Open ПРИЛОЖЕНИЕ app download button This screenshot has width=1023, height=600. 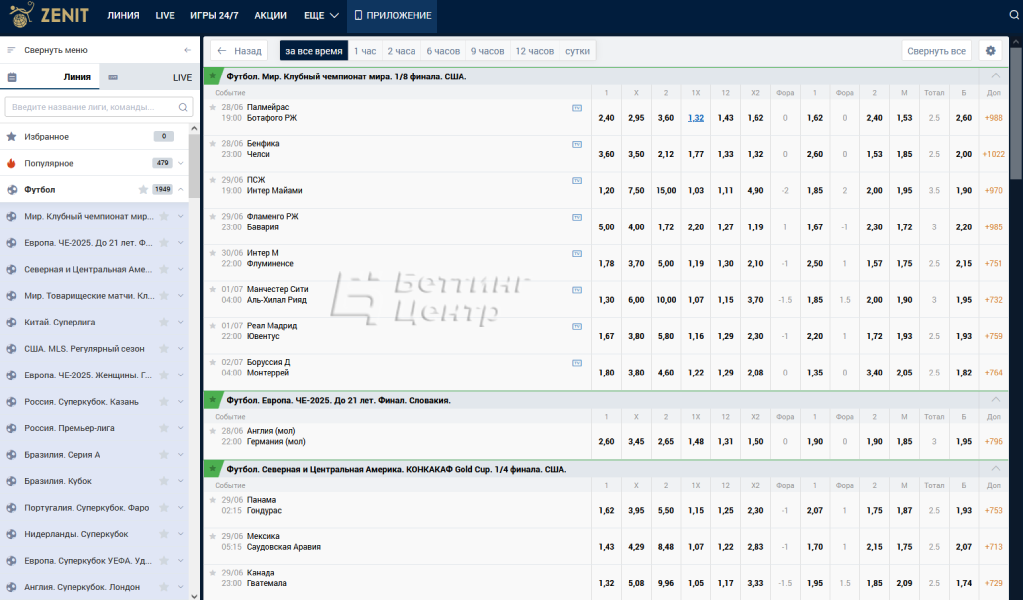pyautogui.click(x=393, y=15)
